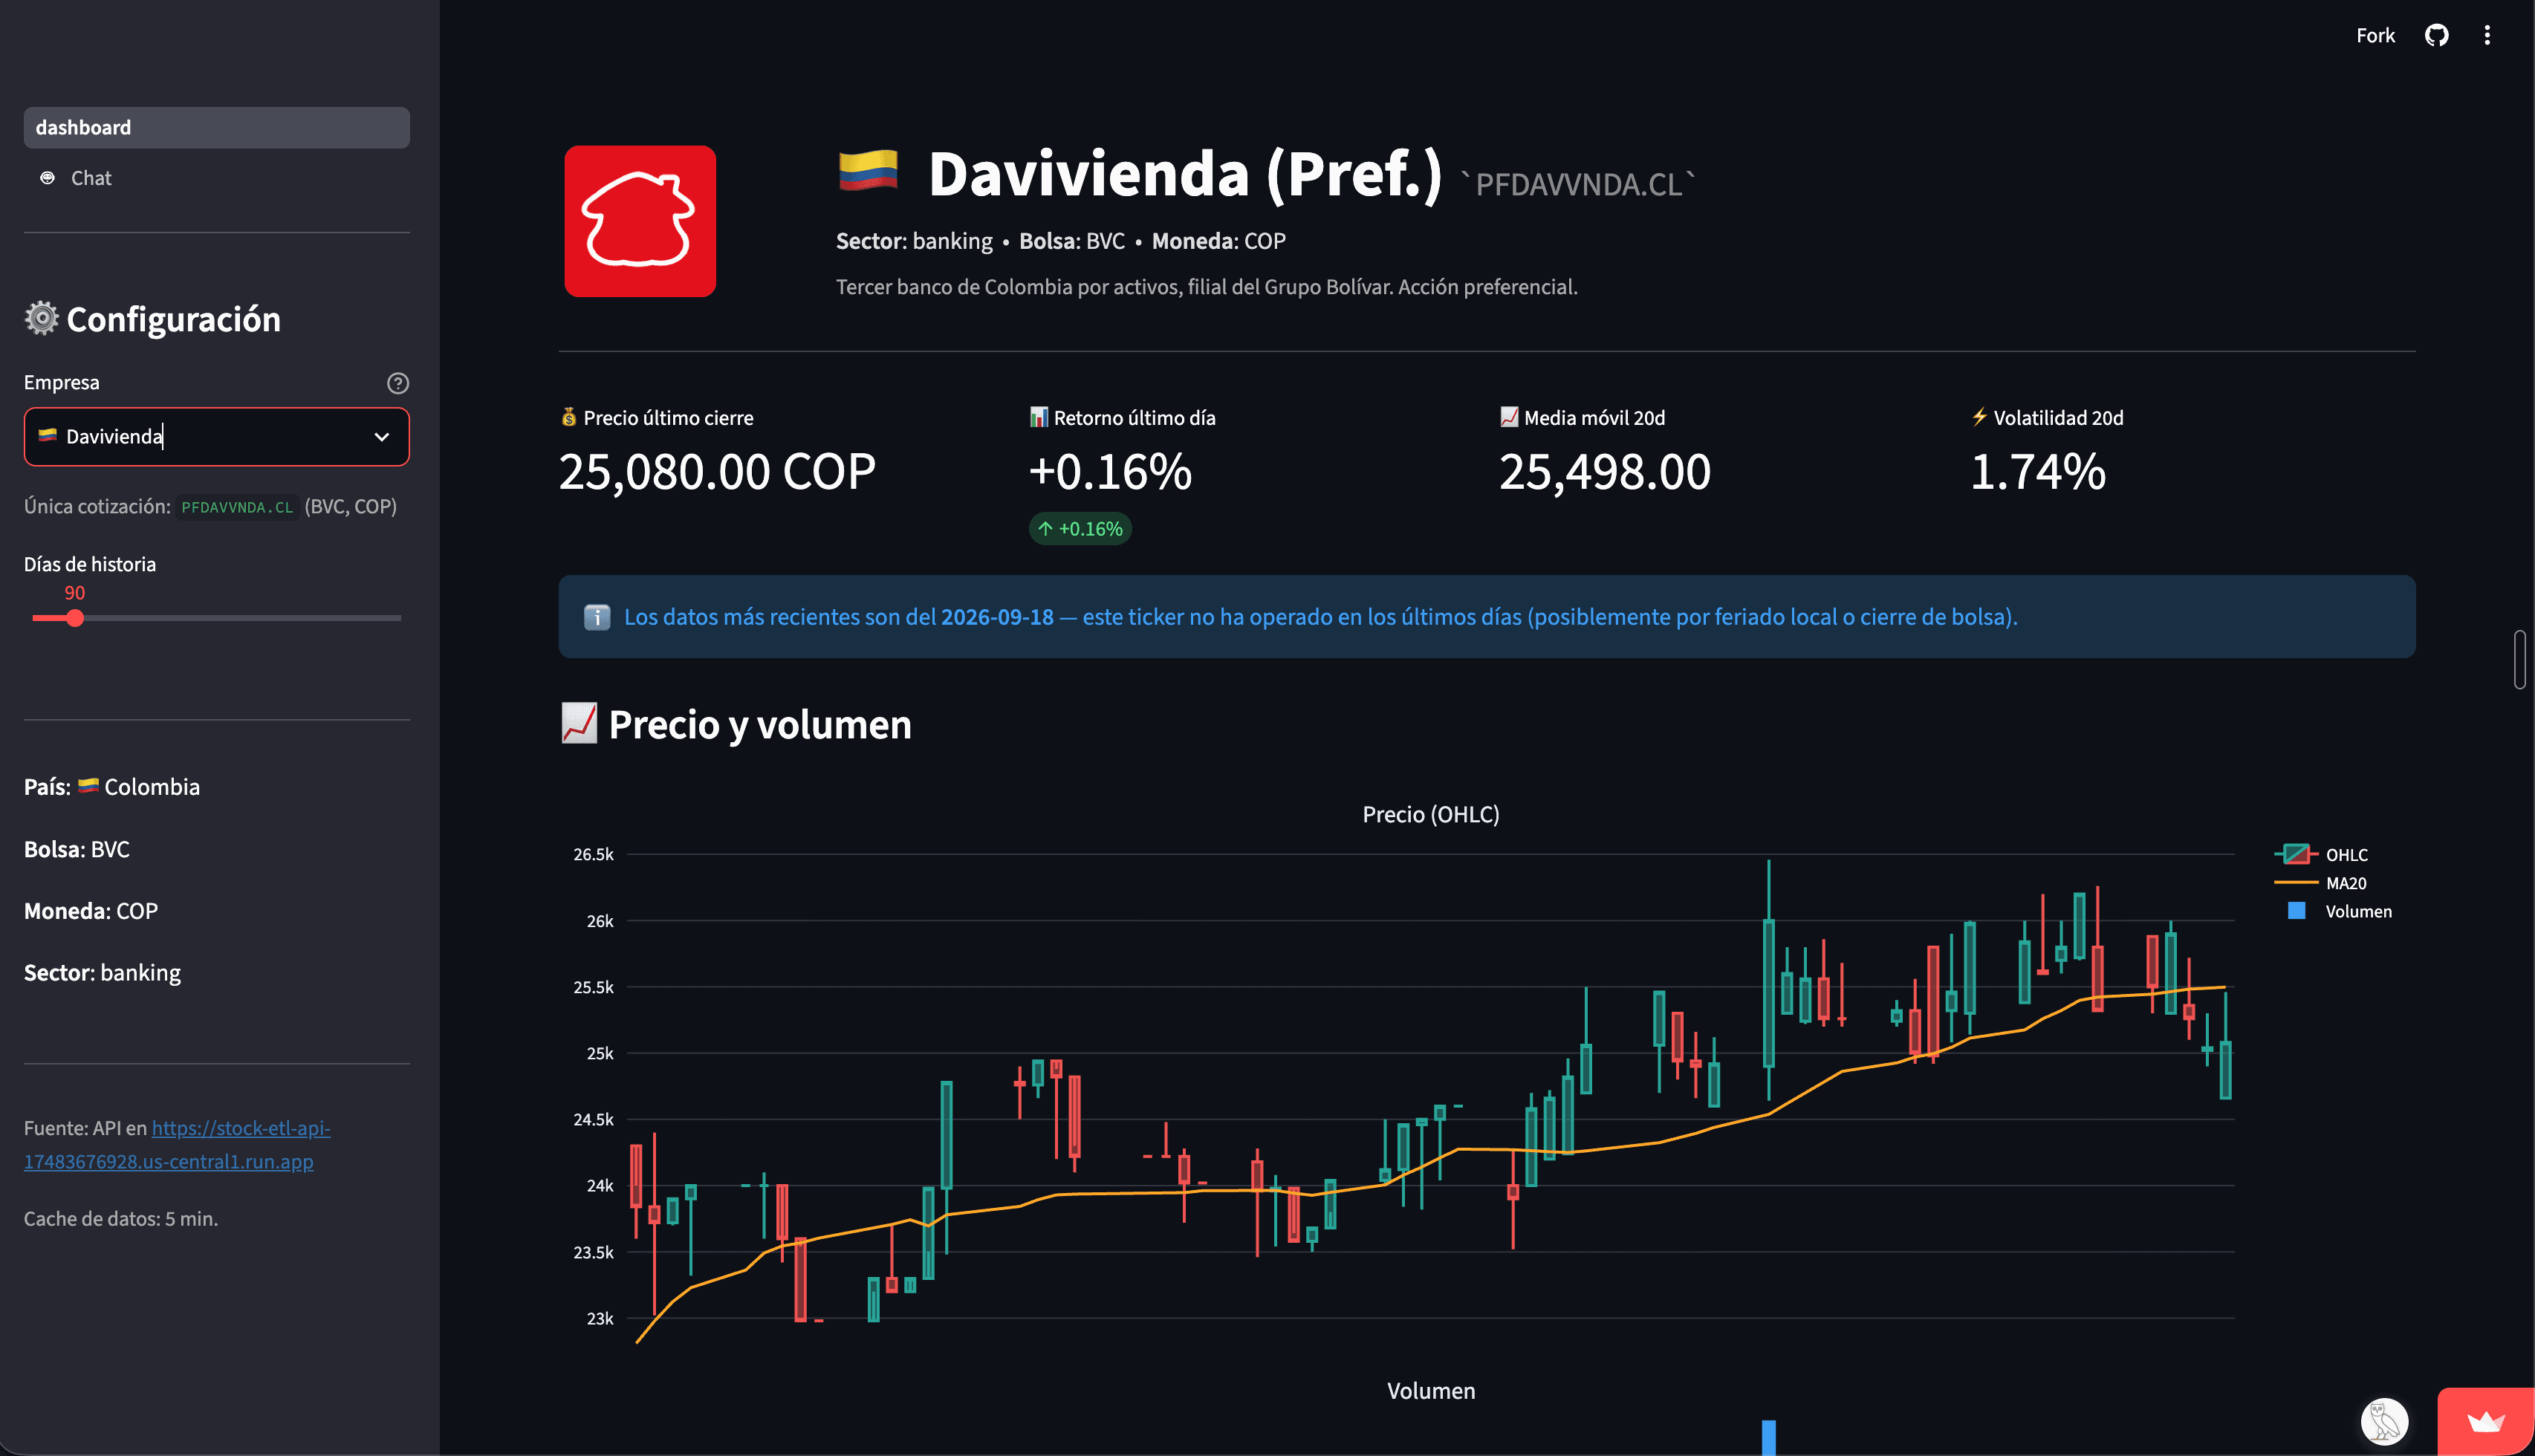The image size is (2535, 1456).
Task: Open the Chat page
Action: pyautogui.click(x=216, y=178)
